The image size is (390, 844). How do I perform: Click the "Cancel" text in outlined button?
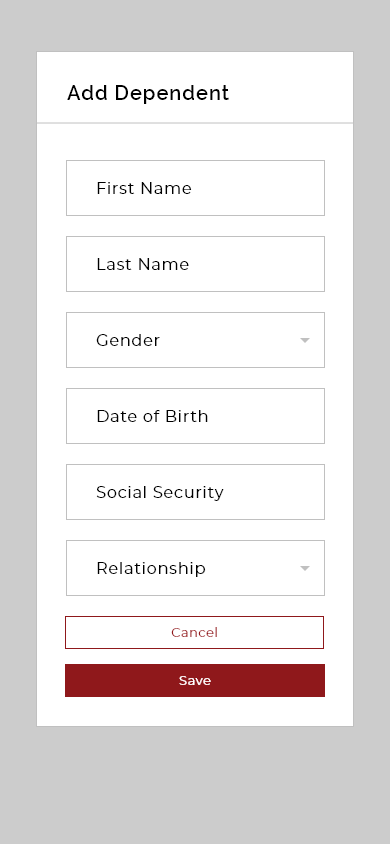coord(194,632)
